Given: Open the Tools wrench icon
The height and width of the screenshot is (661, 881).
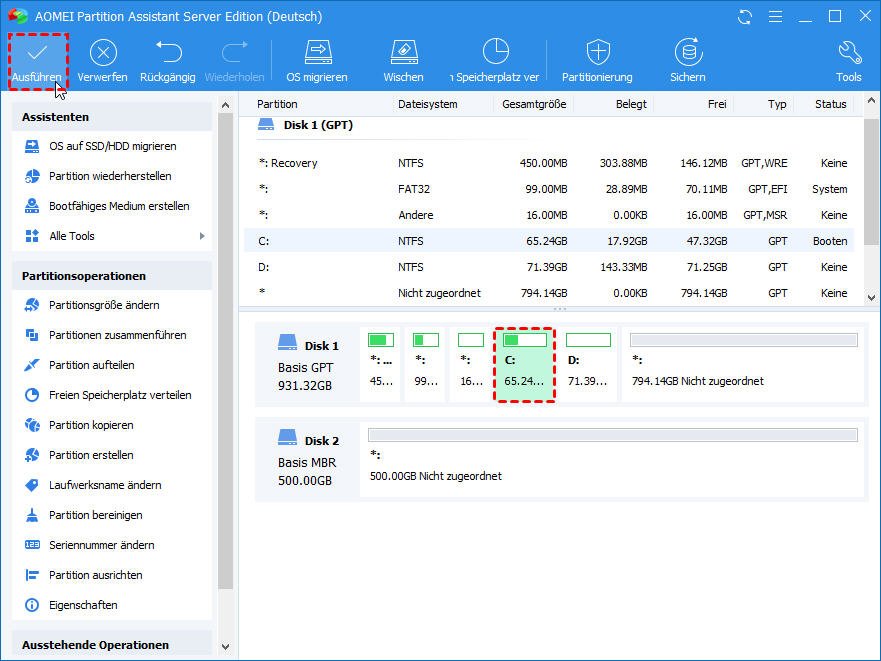Looking at the screenshot, I should click(x=848, y=54).
